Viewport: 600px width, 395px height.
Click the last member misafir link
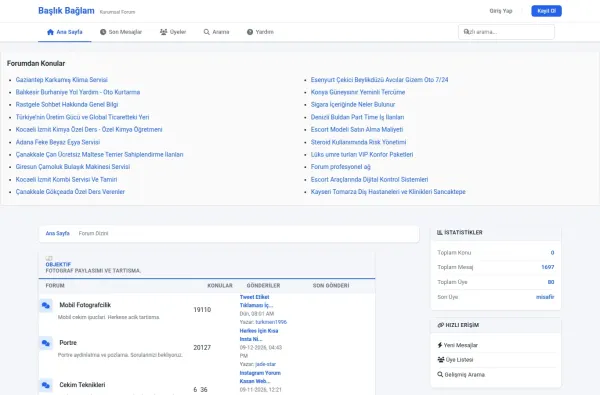click(545, 297)
